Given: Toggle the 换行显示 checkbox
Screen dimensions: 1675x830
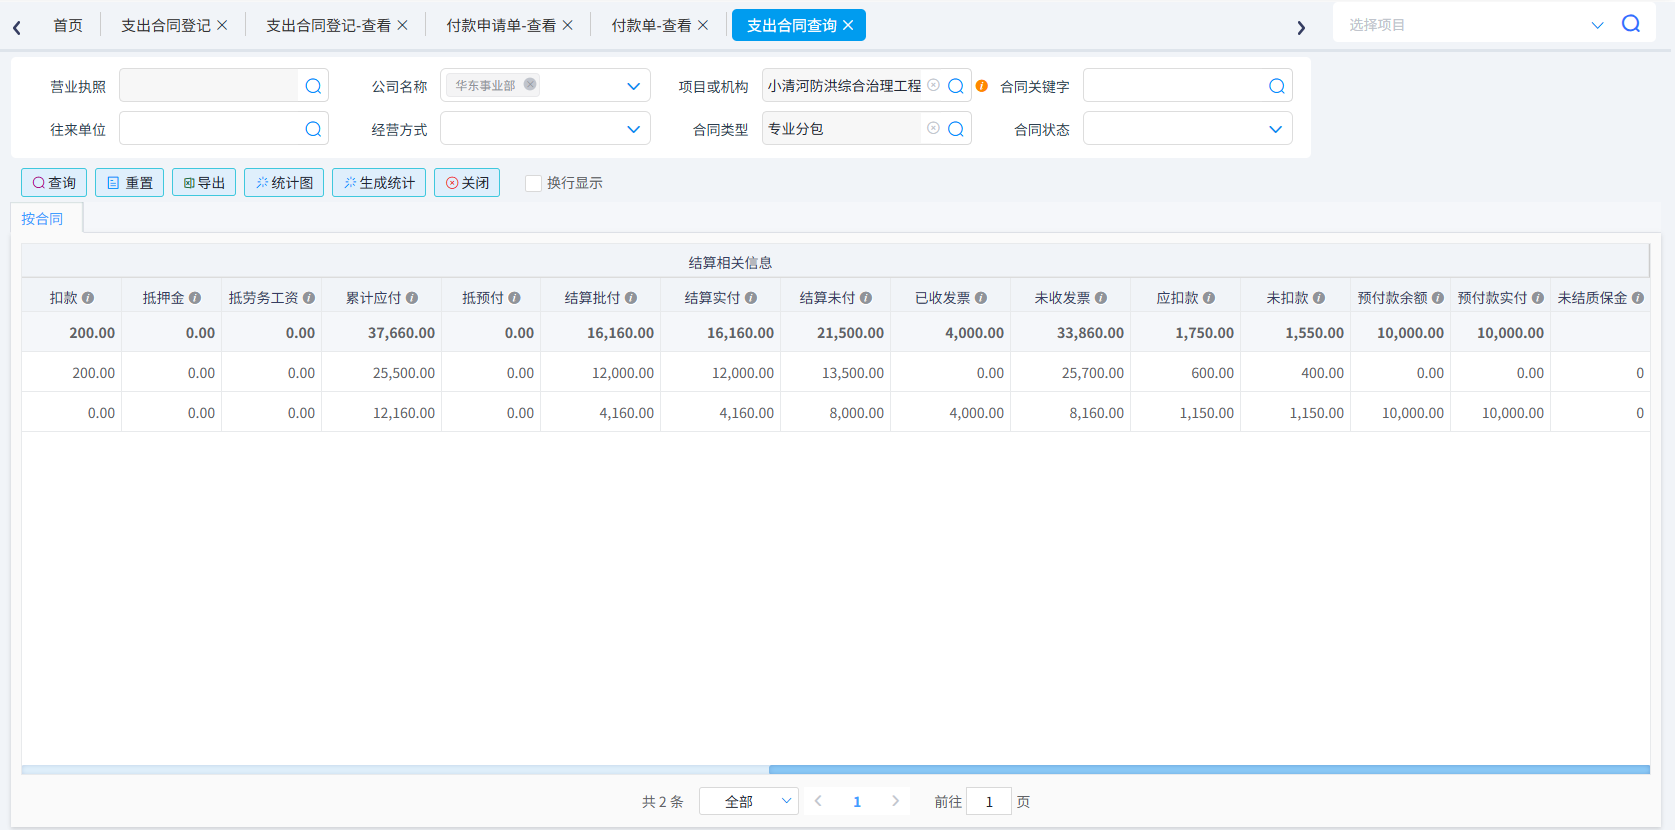Looking at the screenshot, I should point(533,183).
